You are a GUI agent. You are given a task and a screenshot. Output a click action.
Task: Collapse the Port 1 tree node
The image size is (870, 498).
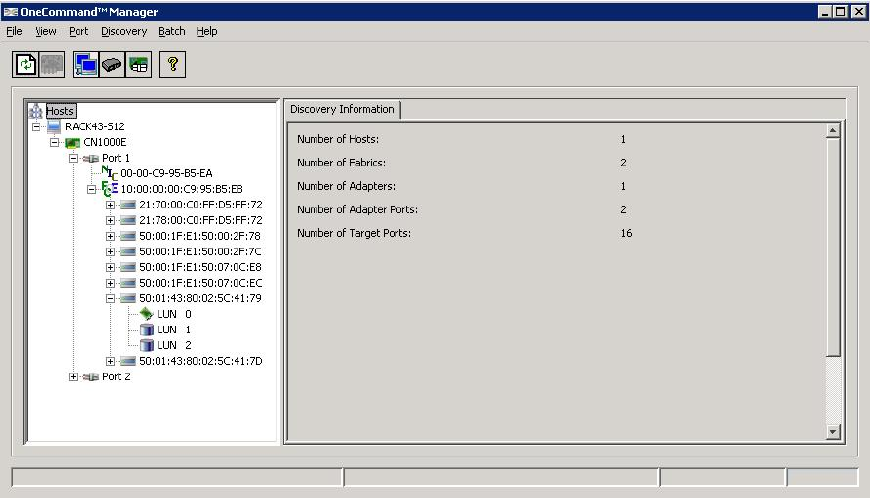(73, 159)
